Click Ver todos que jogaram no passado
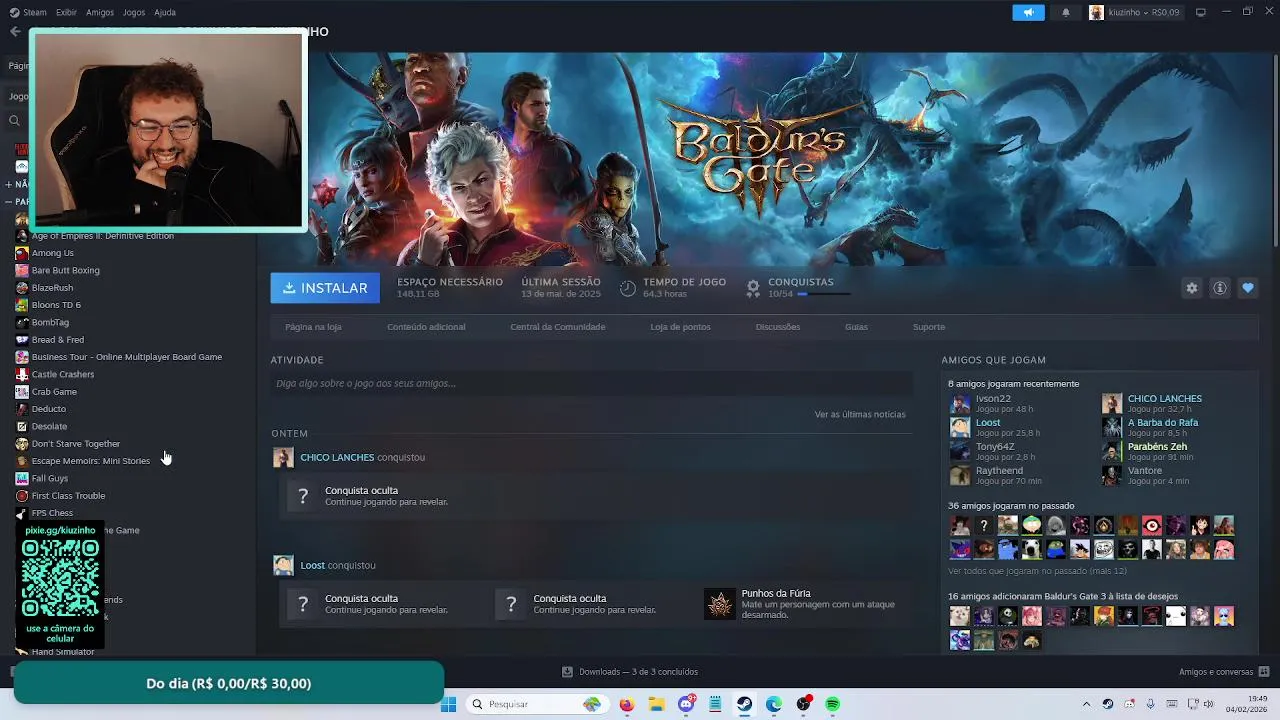The width and height of the screenshot is (1280, 720). point(1037,571)
